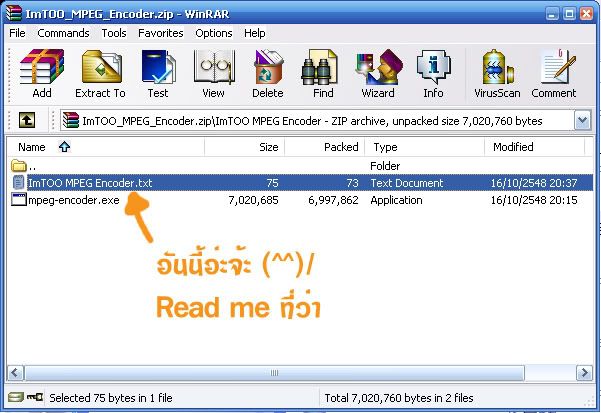Sort by the Packed column header
The width and height of the screenshot is (601, 413).
point(324,147)
